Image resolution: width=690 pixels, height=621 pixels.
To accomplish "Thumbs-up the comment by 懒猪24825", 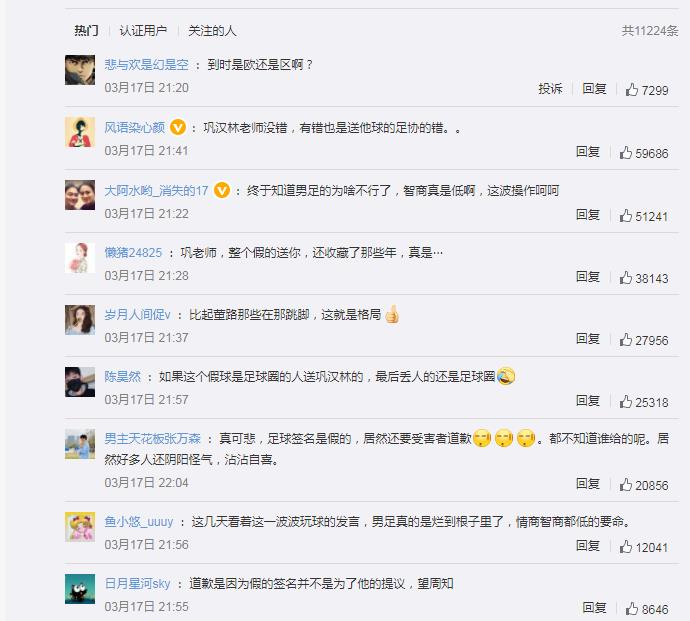I will (x=625, y=278).
